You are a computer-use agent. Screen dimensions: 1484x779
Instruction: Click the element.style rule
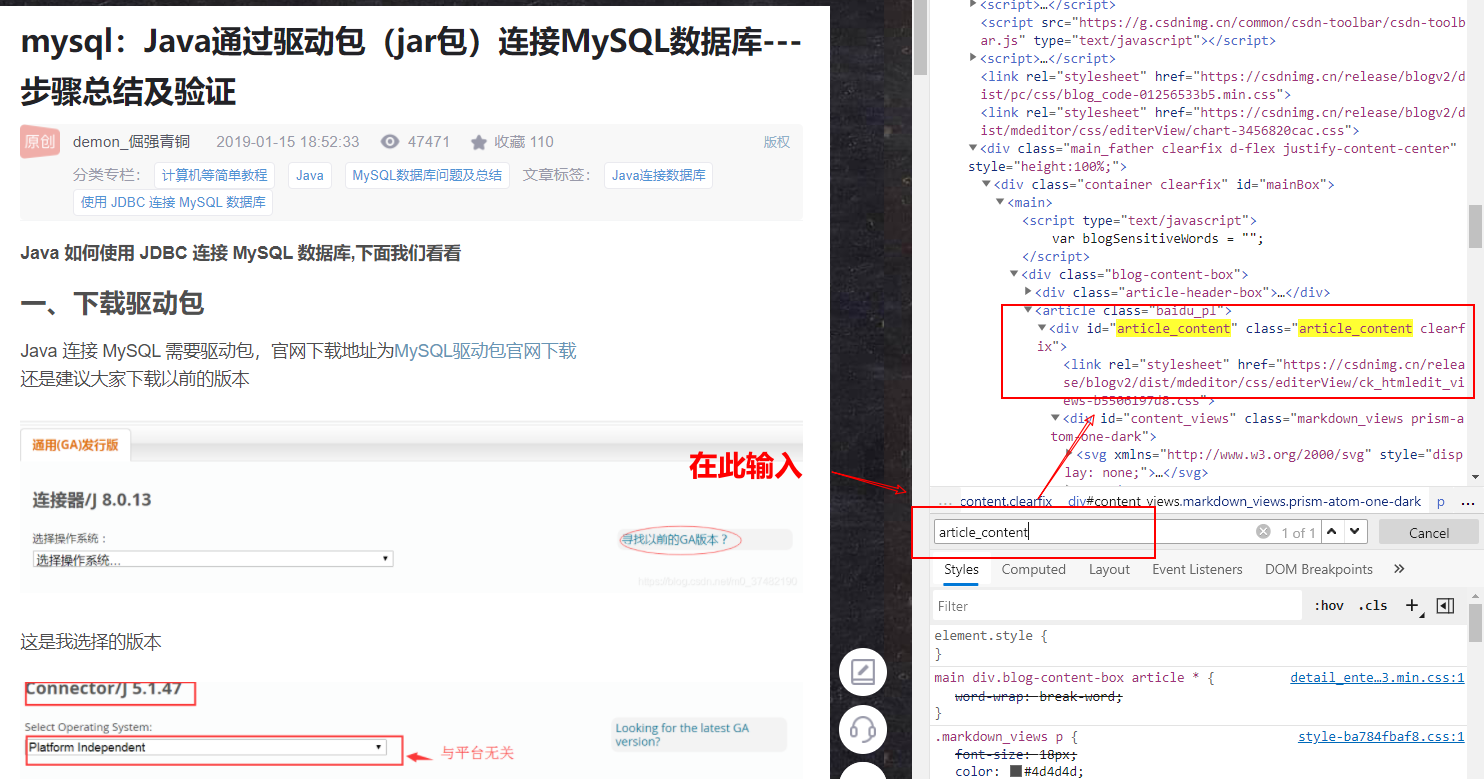coord(990,635)
